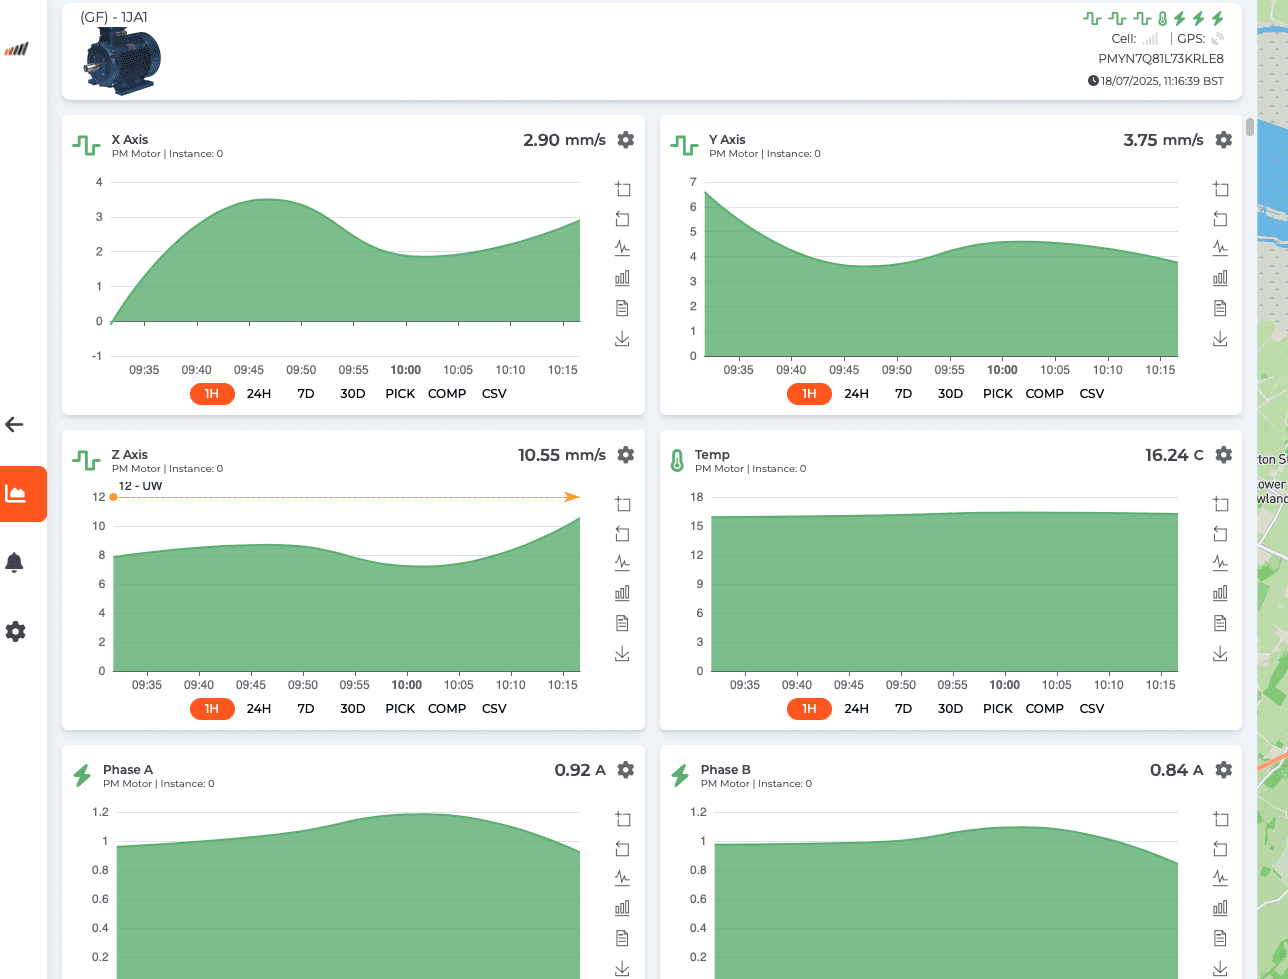Export CSV from Y Axis chart

click(1092, 394)
